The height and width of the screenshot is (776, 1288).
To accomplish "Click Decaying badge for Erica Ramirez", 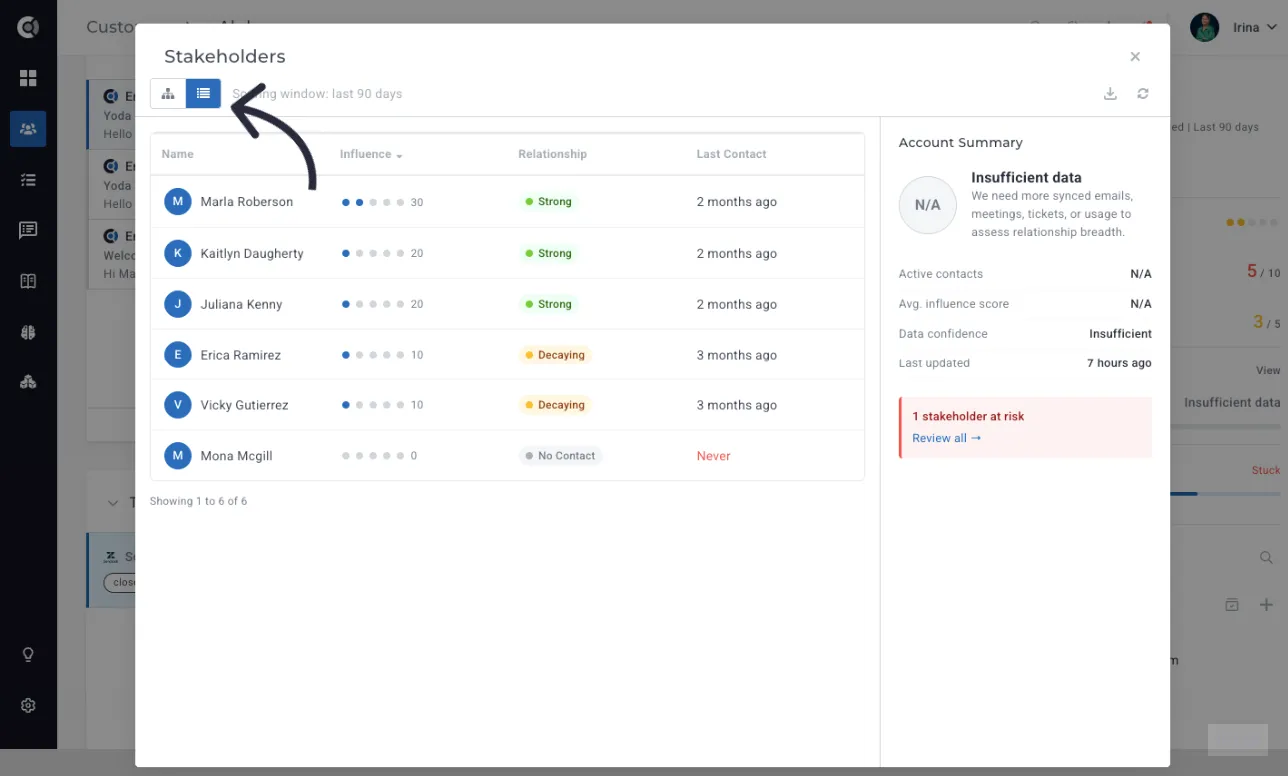I will (x=555, y=355).
